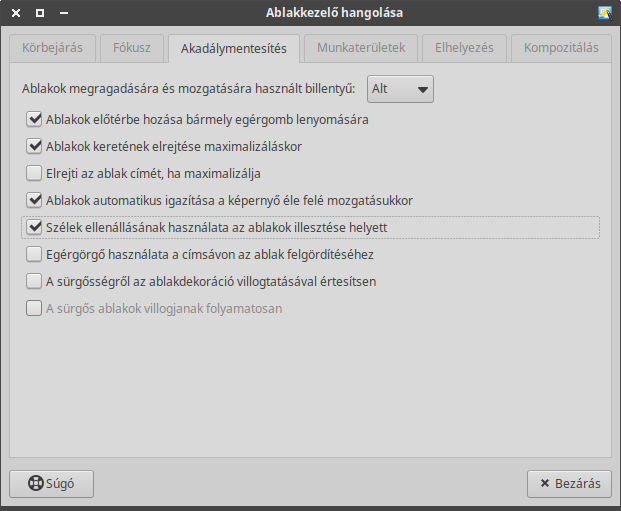The image size is (621, 511).
Task: Disable 'Ablakok keretének elrejtése maximalizáláskor'
Action: [x=34, y=147]
